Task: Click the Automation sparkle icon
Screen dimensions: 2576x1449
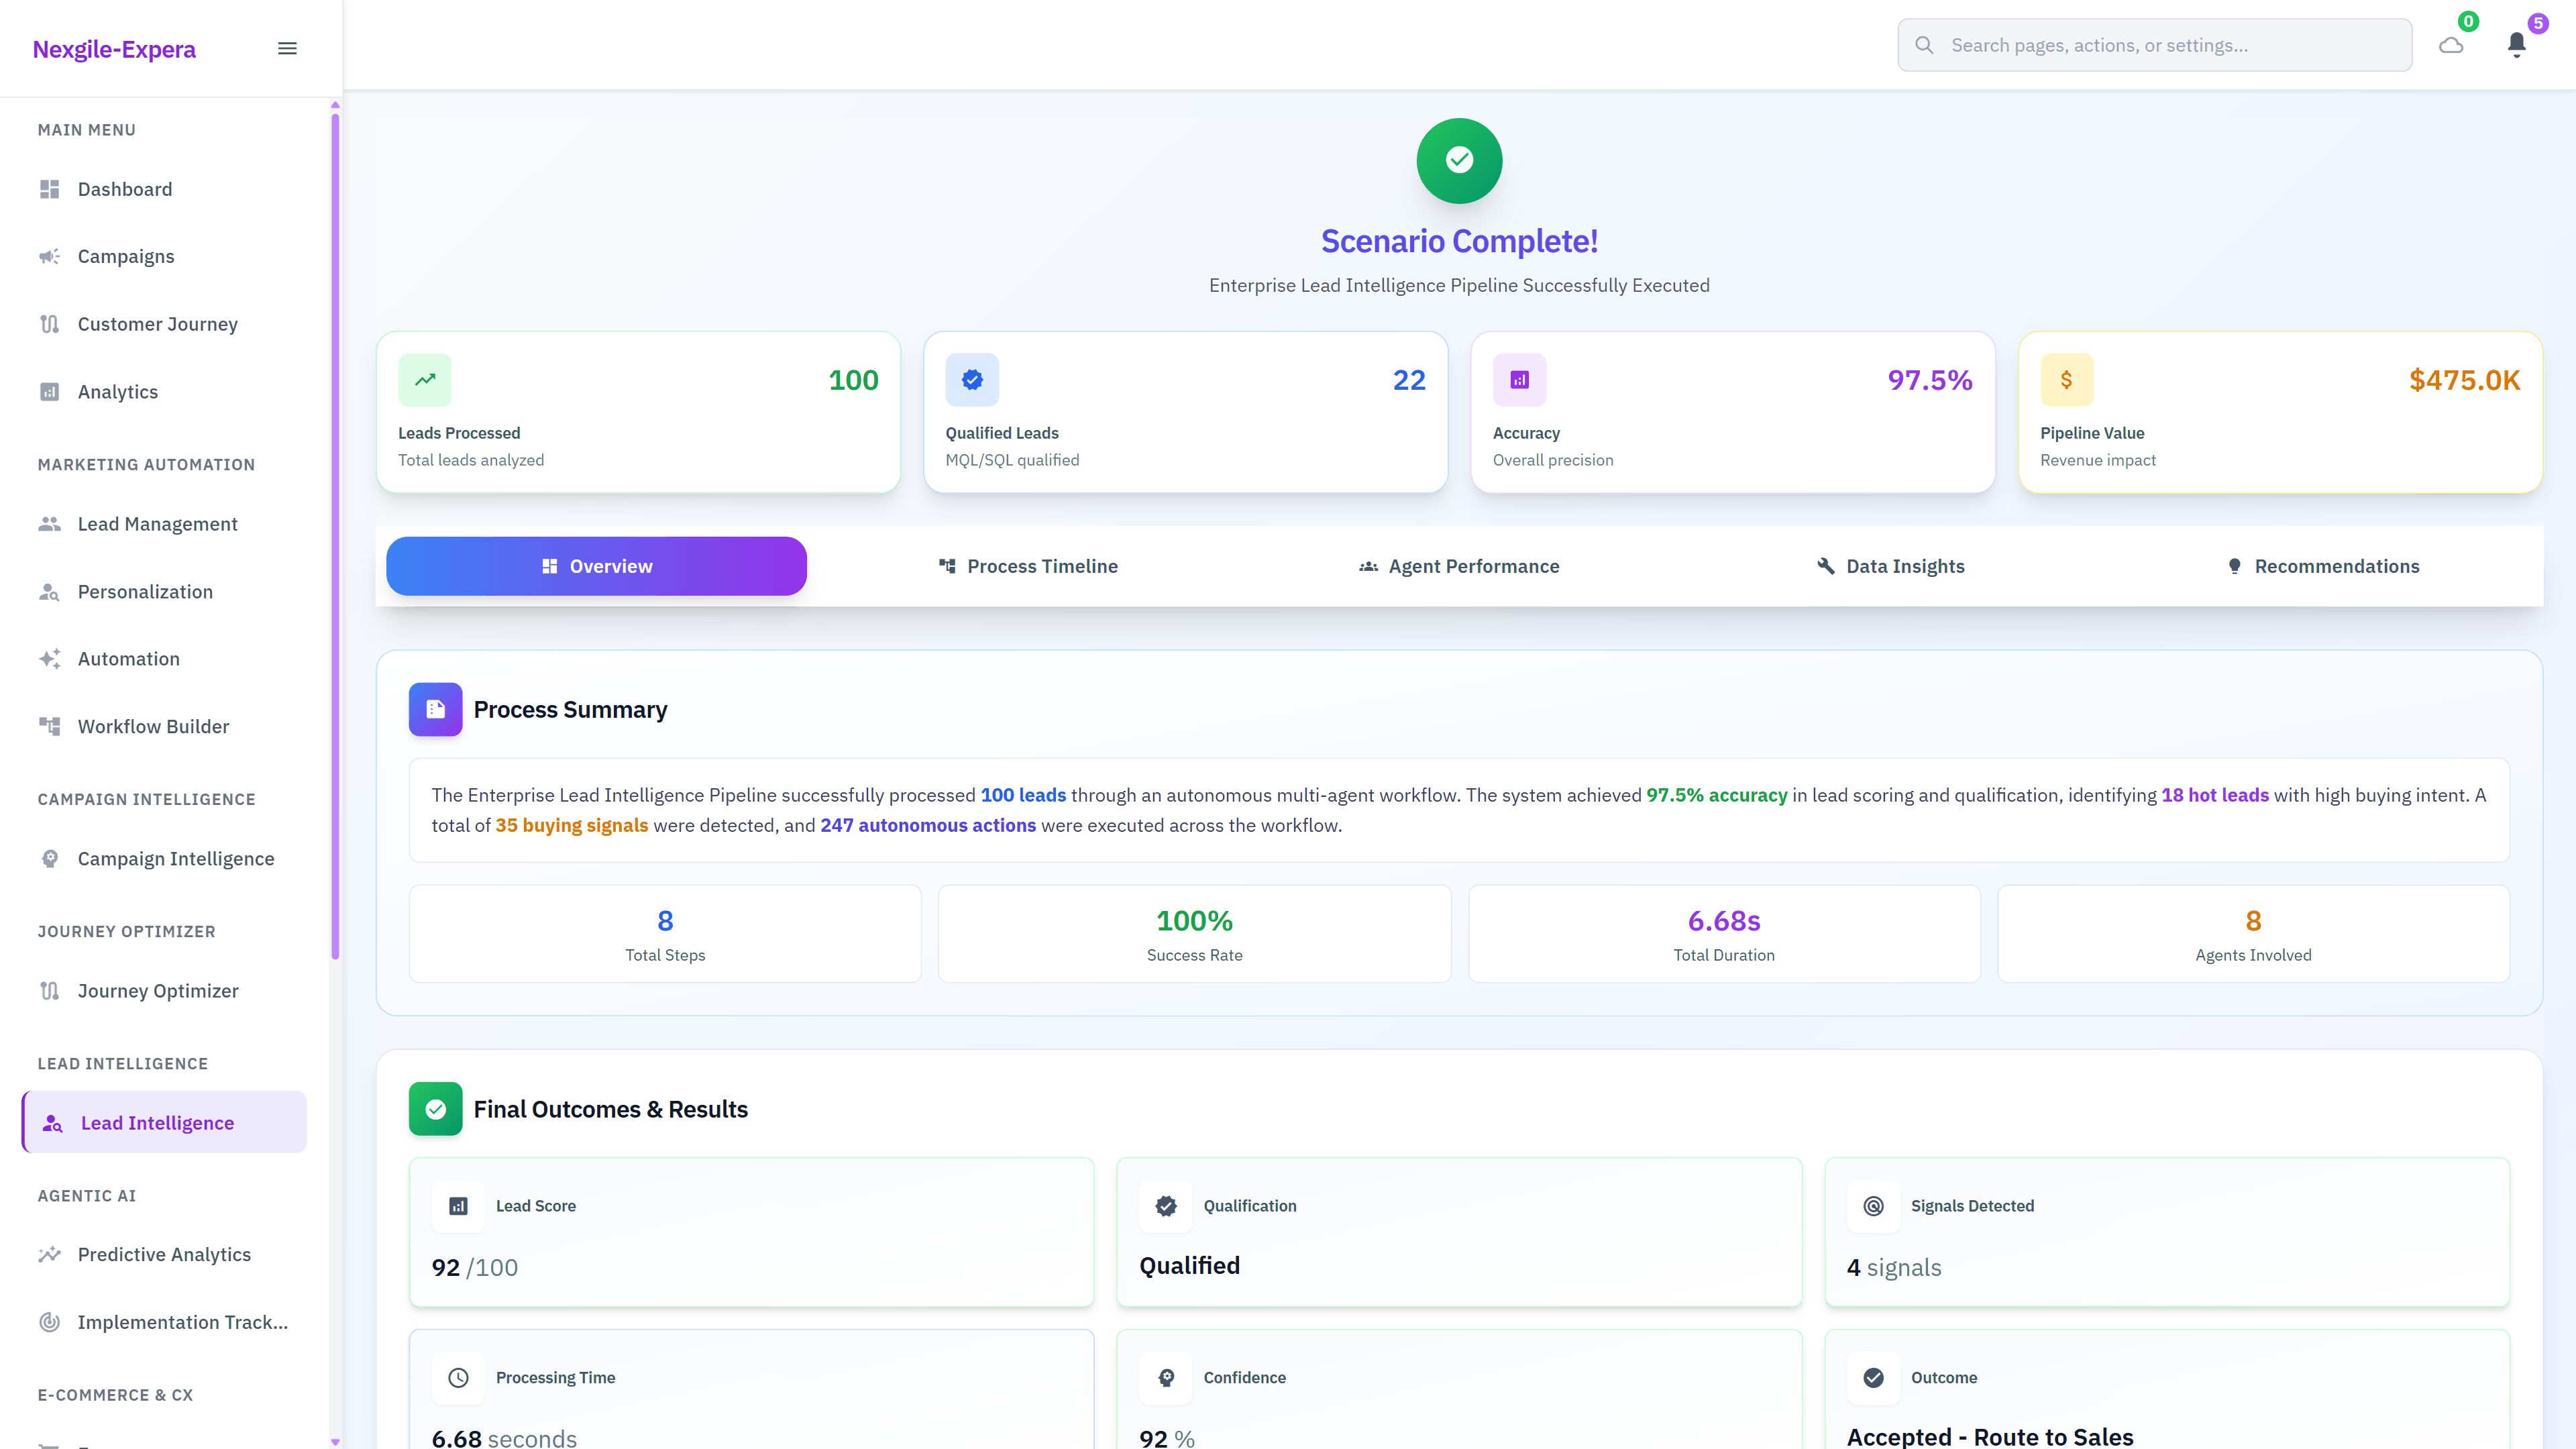Action: coord(50,658)
